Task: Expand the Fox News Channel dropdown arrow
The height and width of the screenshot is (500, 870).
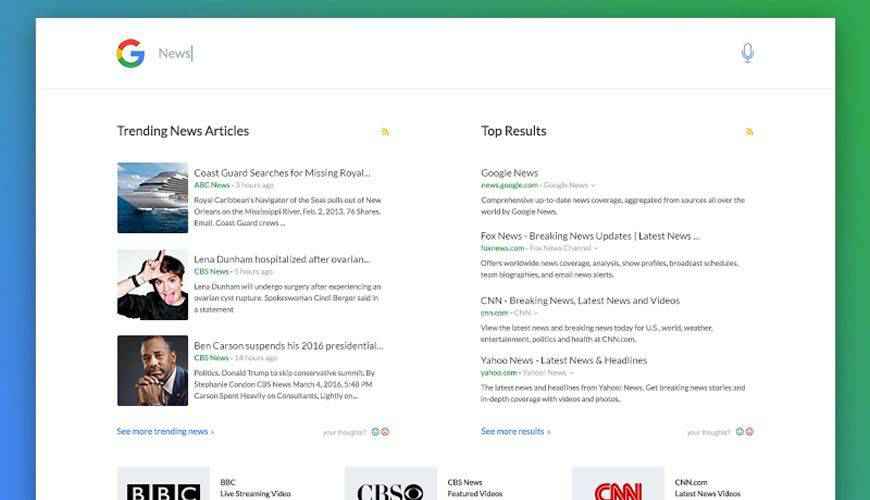Action: [x=597, y=248]
